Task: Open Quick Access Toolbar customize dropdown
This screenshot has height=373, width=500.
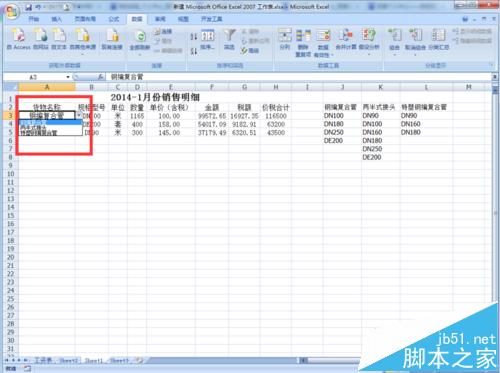Action: click(79, 7)
